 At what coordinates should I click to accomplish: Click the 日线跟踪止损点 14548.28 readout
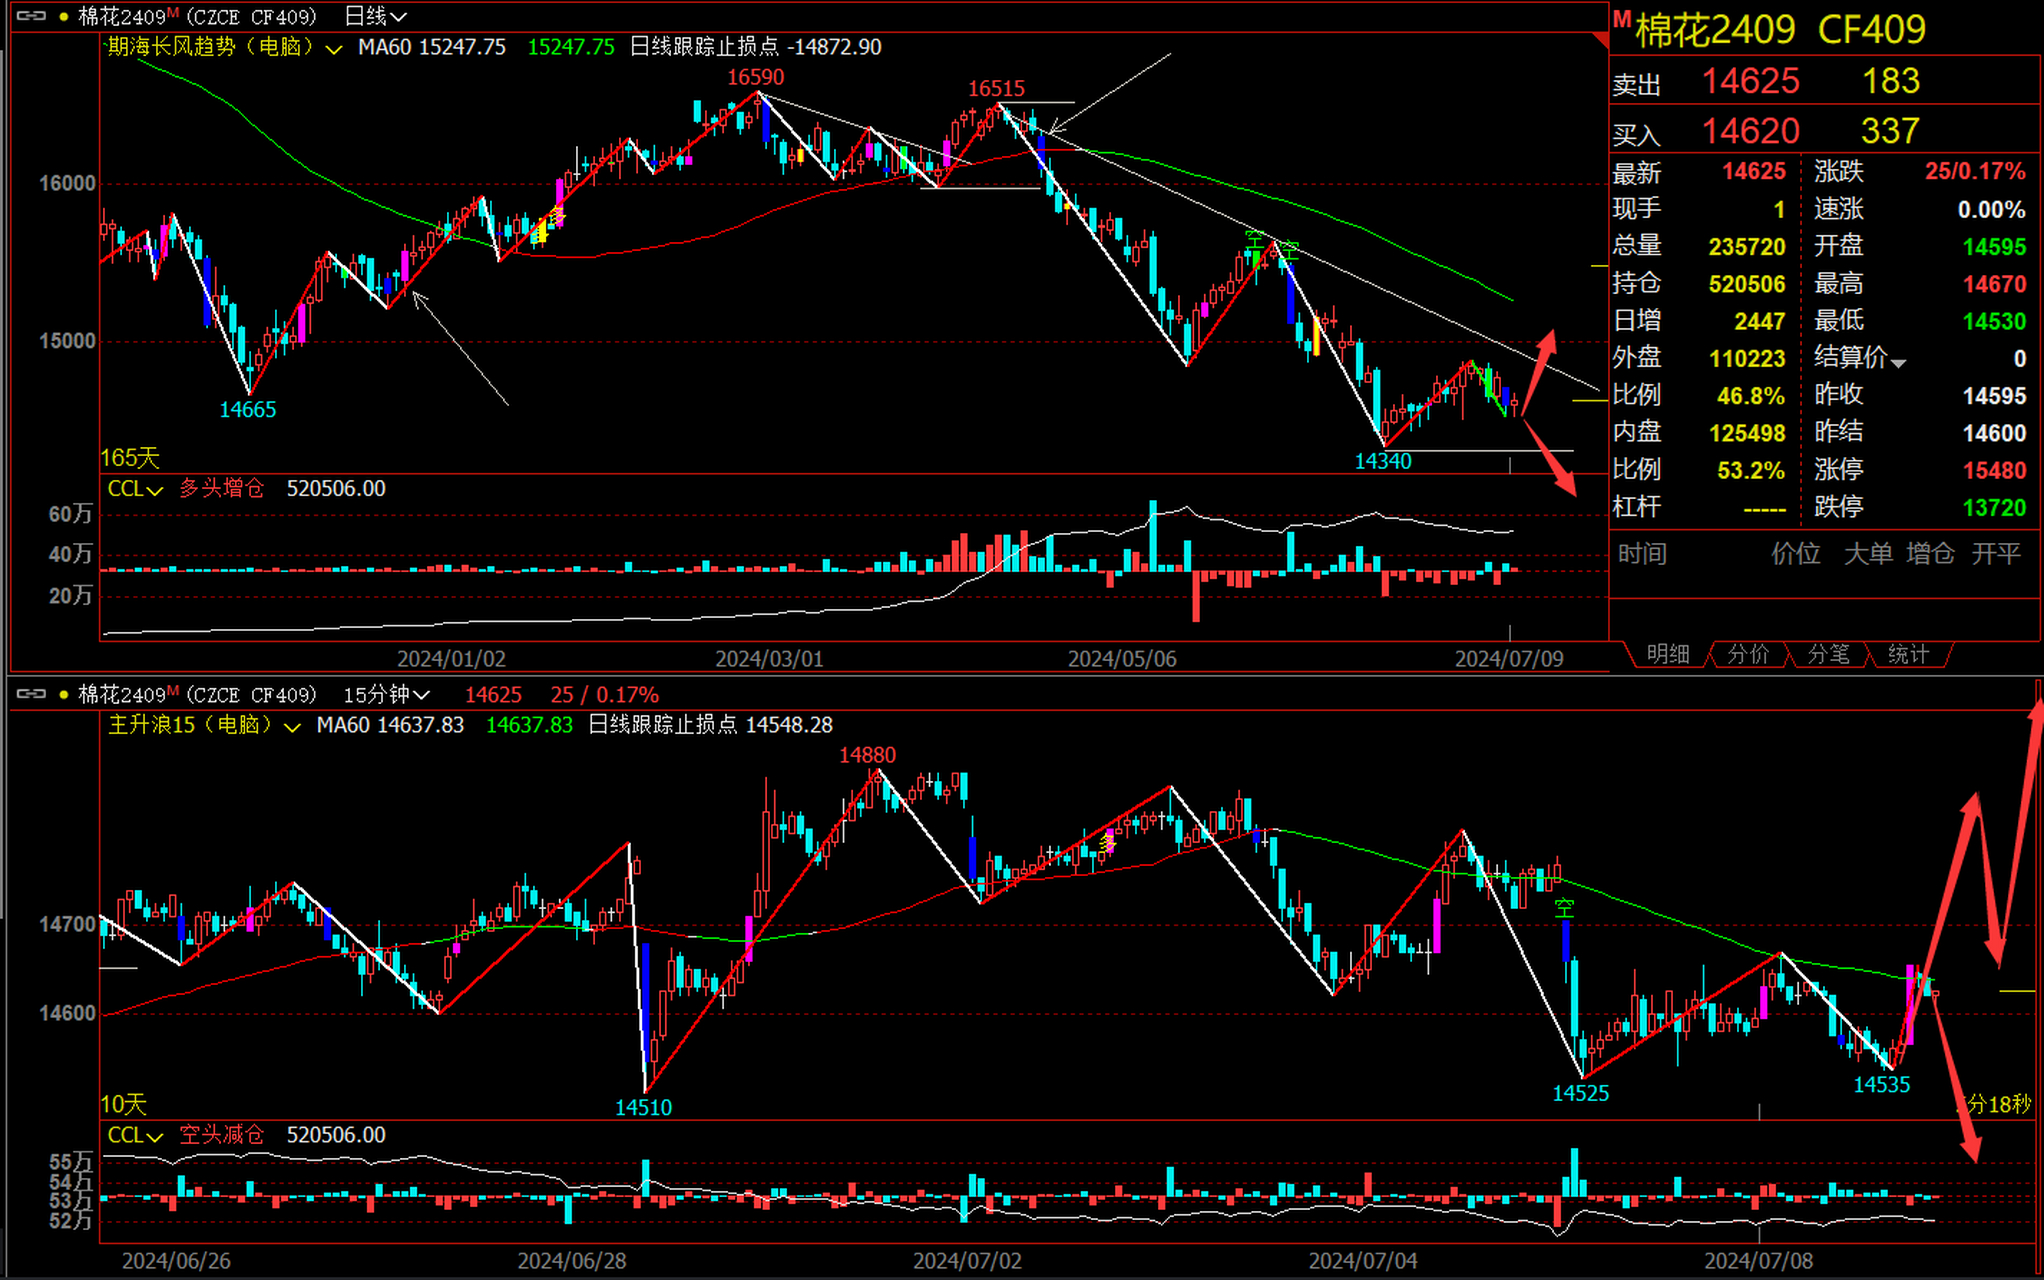710,725
